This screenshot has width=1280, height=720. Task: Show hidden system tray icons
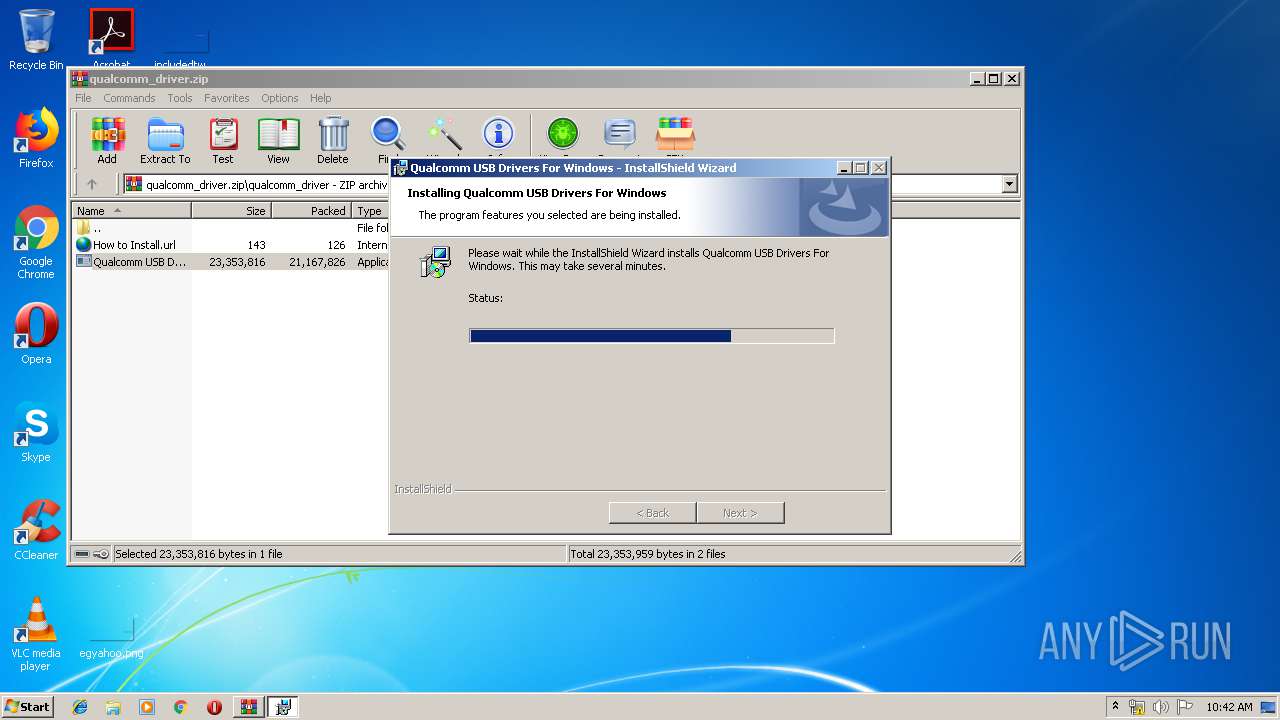pos(1115,706)
